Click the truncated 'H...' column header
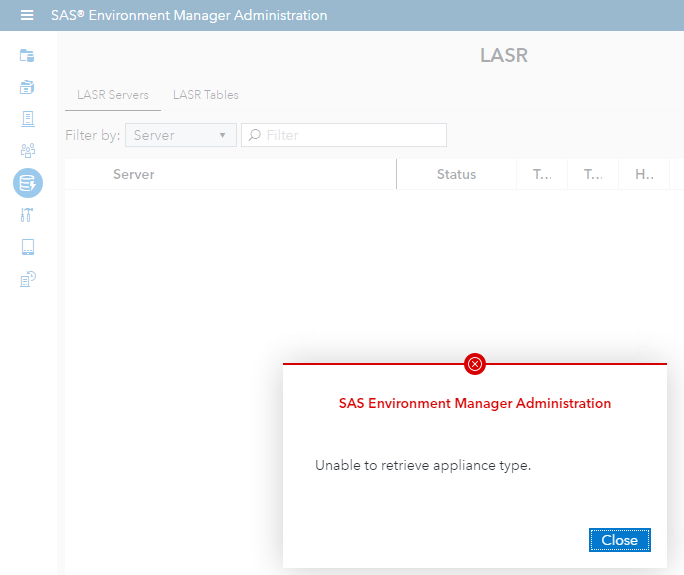This screenshot has width=684, height=575. tap(644, 174)
